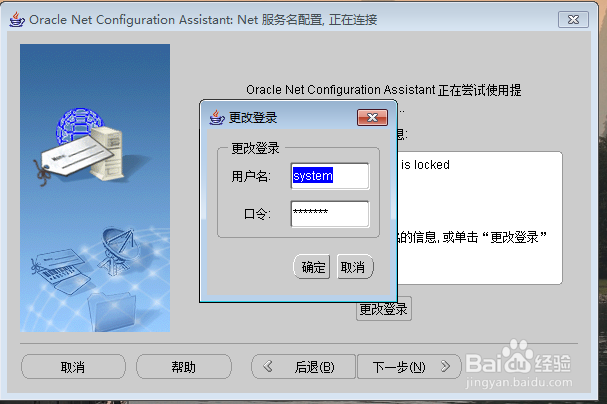Click the double-left arrow on the 后退 button
The width and height of the screenshot is (607, 404).
(x=267, y=367)
